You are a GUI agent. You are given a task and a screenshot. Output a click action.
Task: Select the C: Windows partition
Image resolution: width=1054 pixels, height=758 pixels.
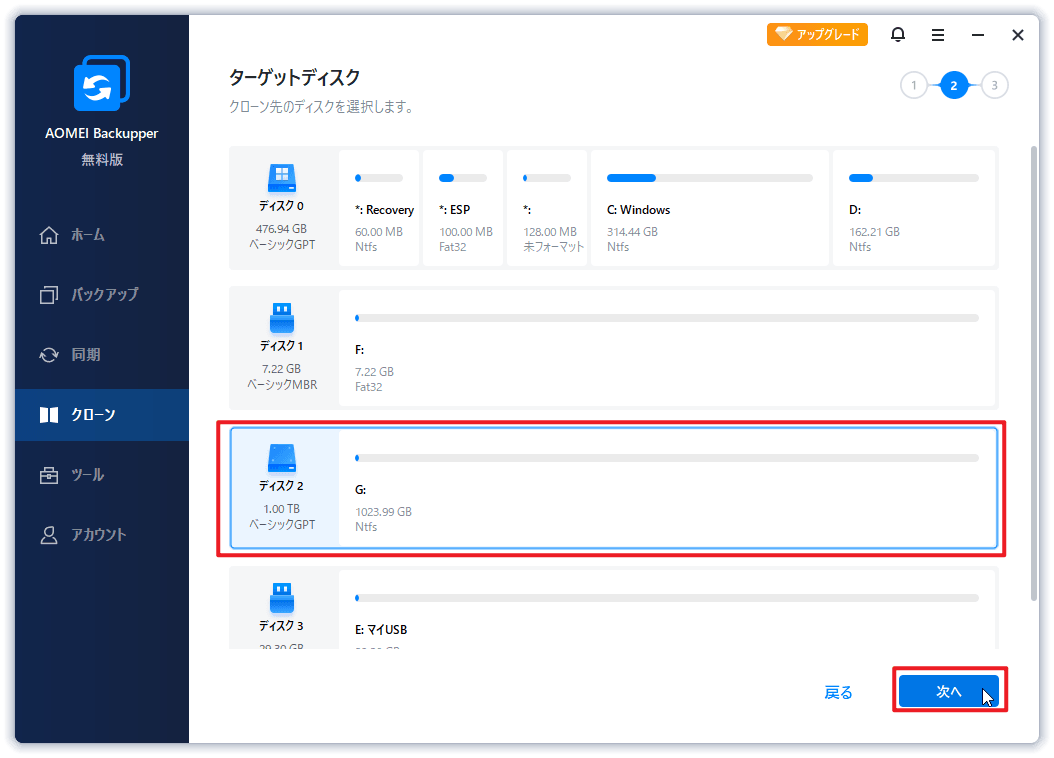click(710, 208)
